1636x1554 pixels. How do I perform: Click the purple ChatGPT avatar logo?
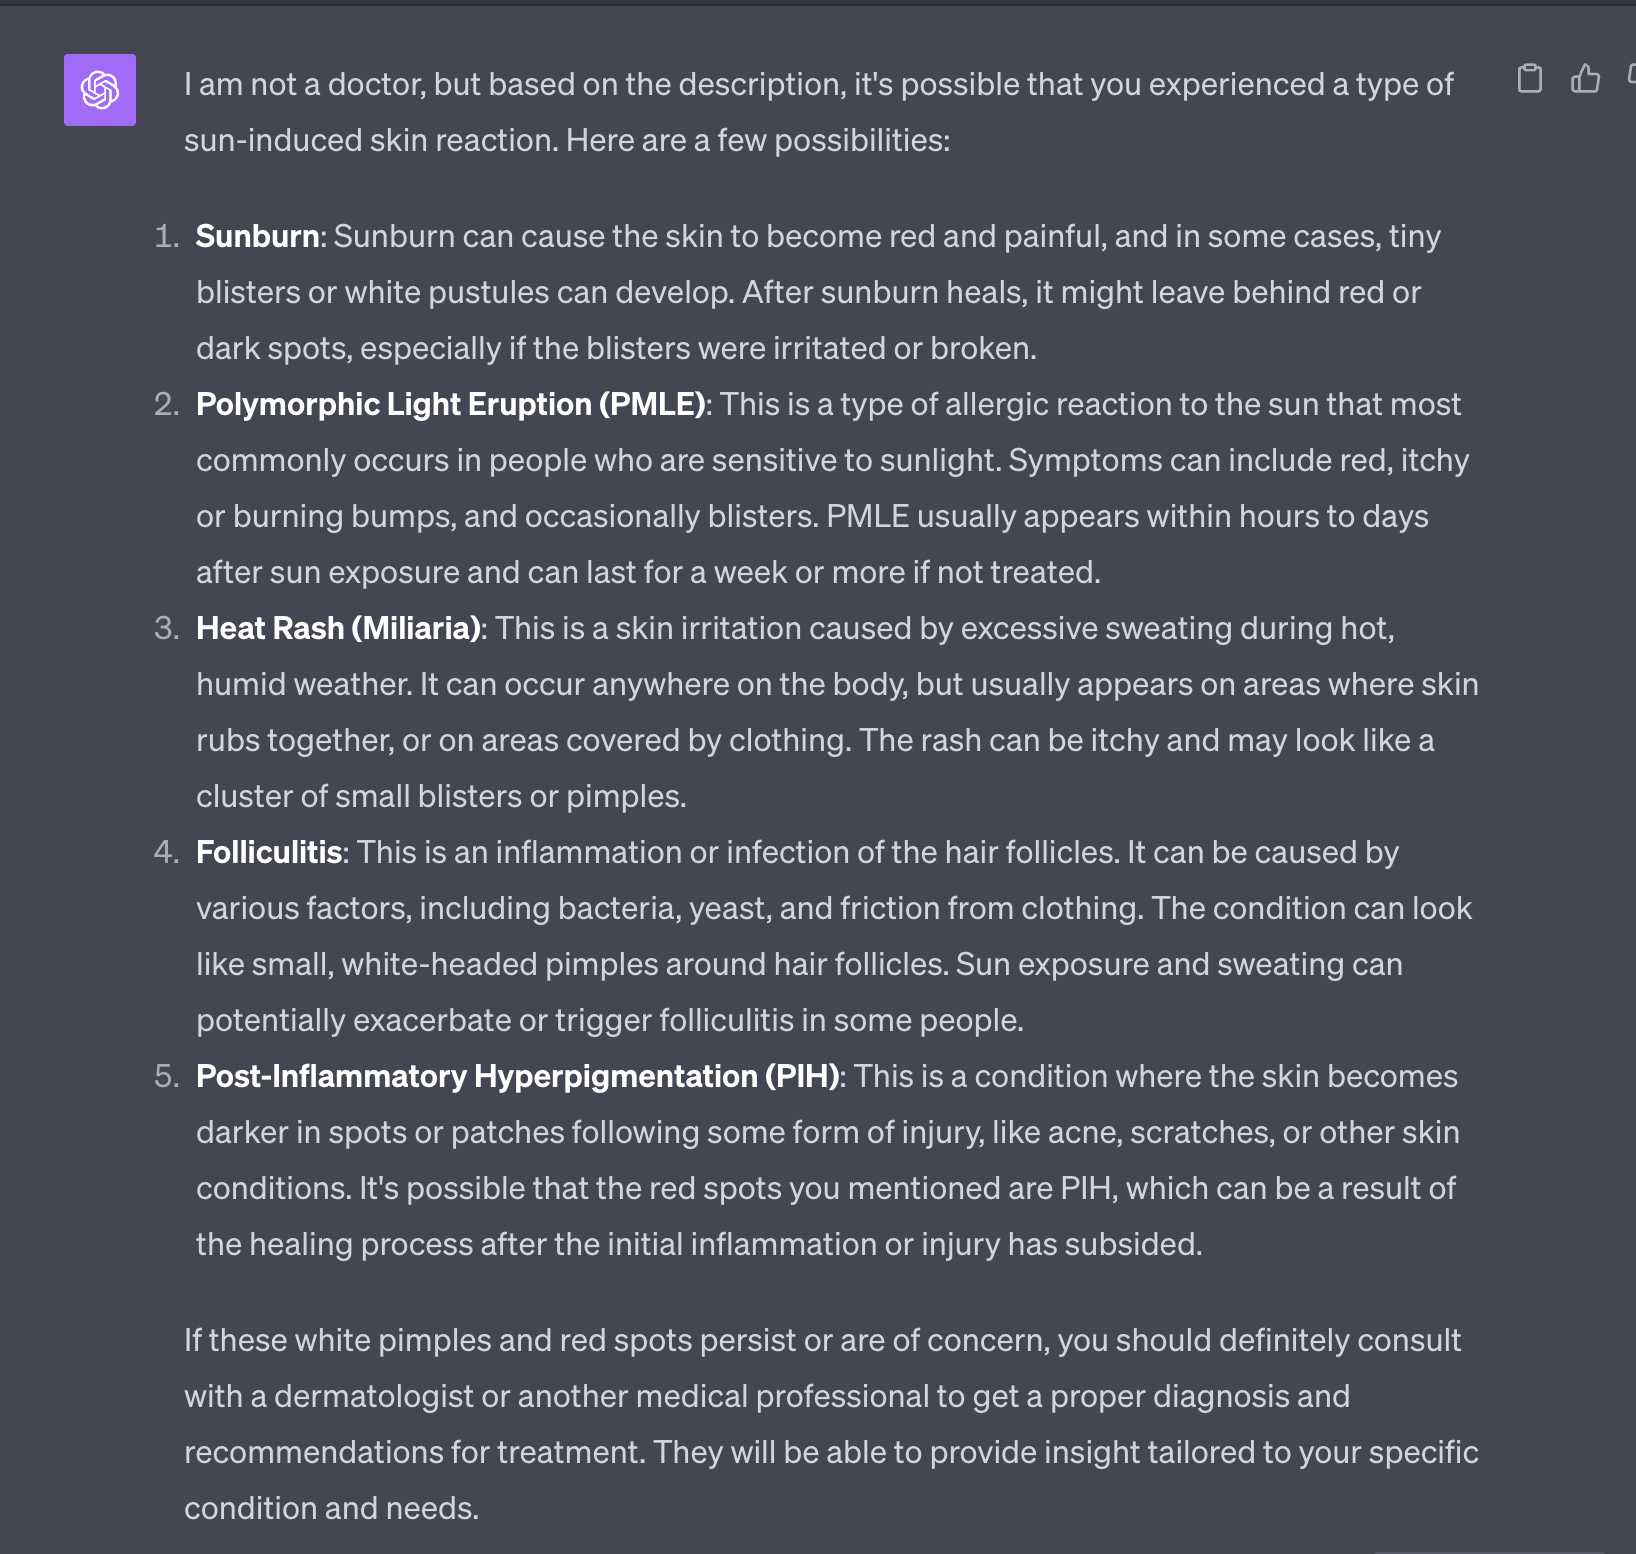100,90
